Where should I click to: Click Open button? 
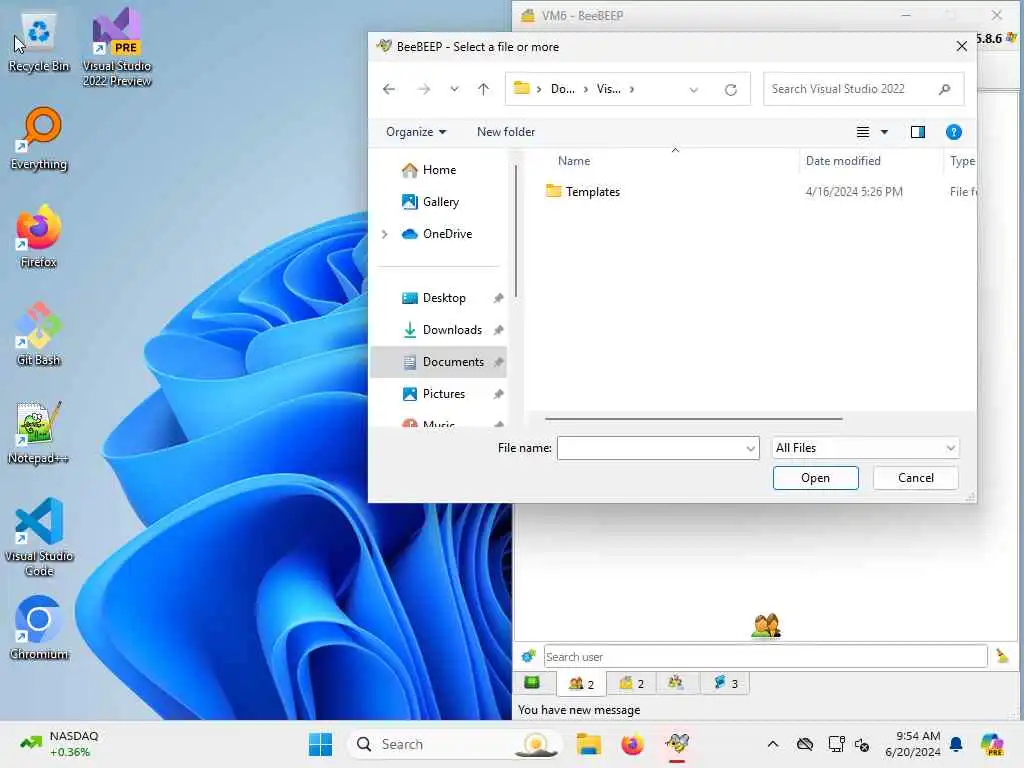pyautogui.click(x=815, y=478)
